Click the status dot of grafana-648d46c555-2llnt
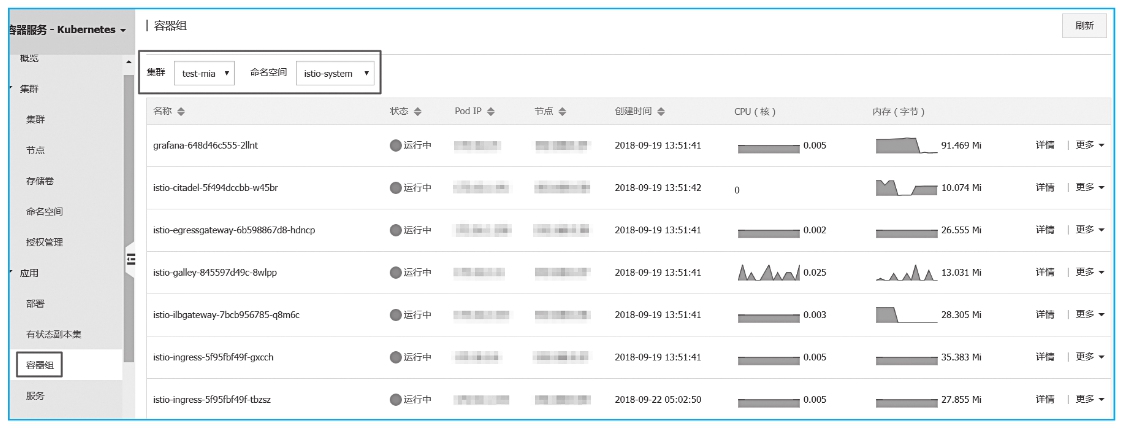Viewport: 1122px width, 429px height. pyautogui.click(x=396, y=145)
